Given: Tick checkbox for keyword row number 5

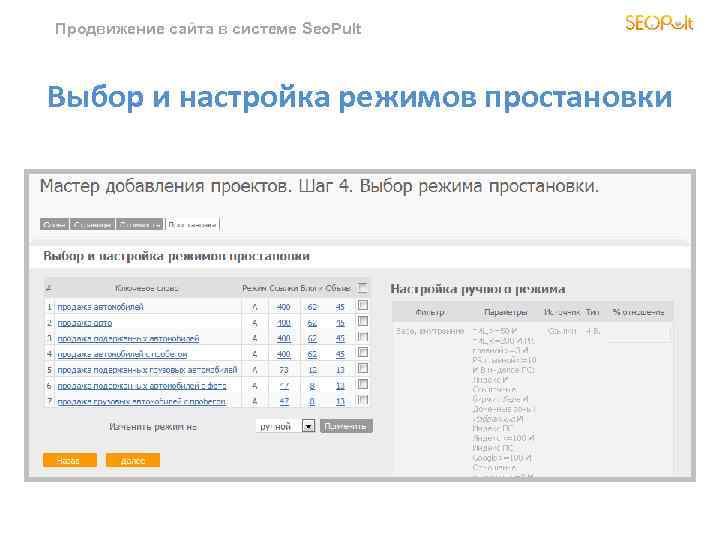Looking at the screenshot, I should pos(363,368).
